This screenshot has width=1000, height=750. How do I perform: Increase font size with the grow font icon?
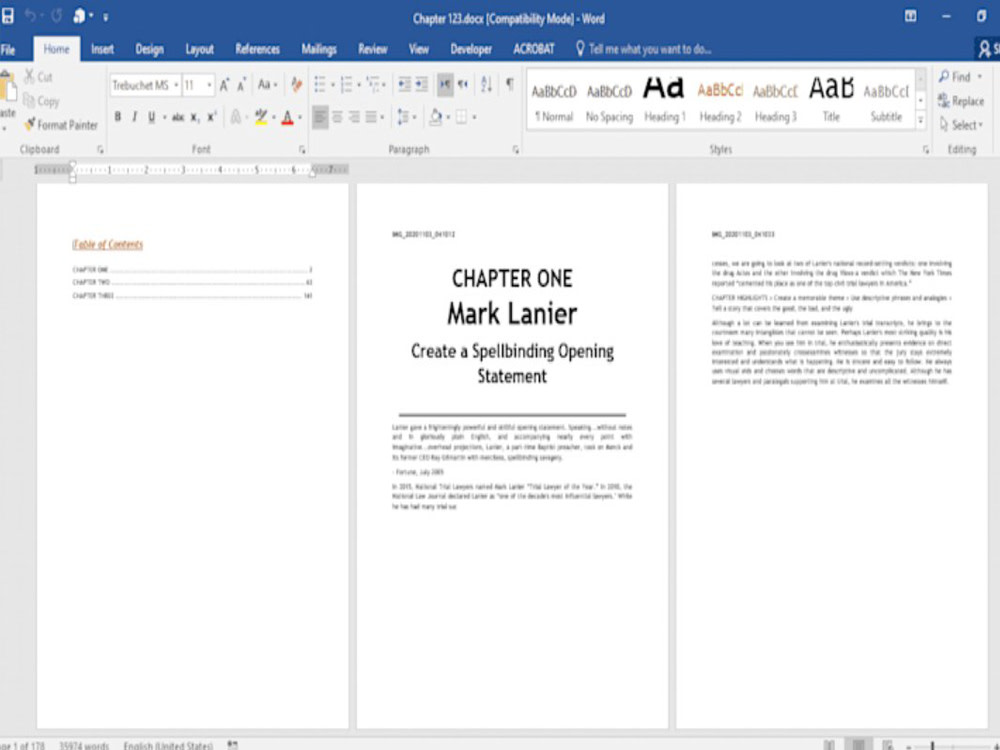click(x=224, y=85)
